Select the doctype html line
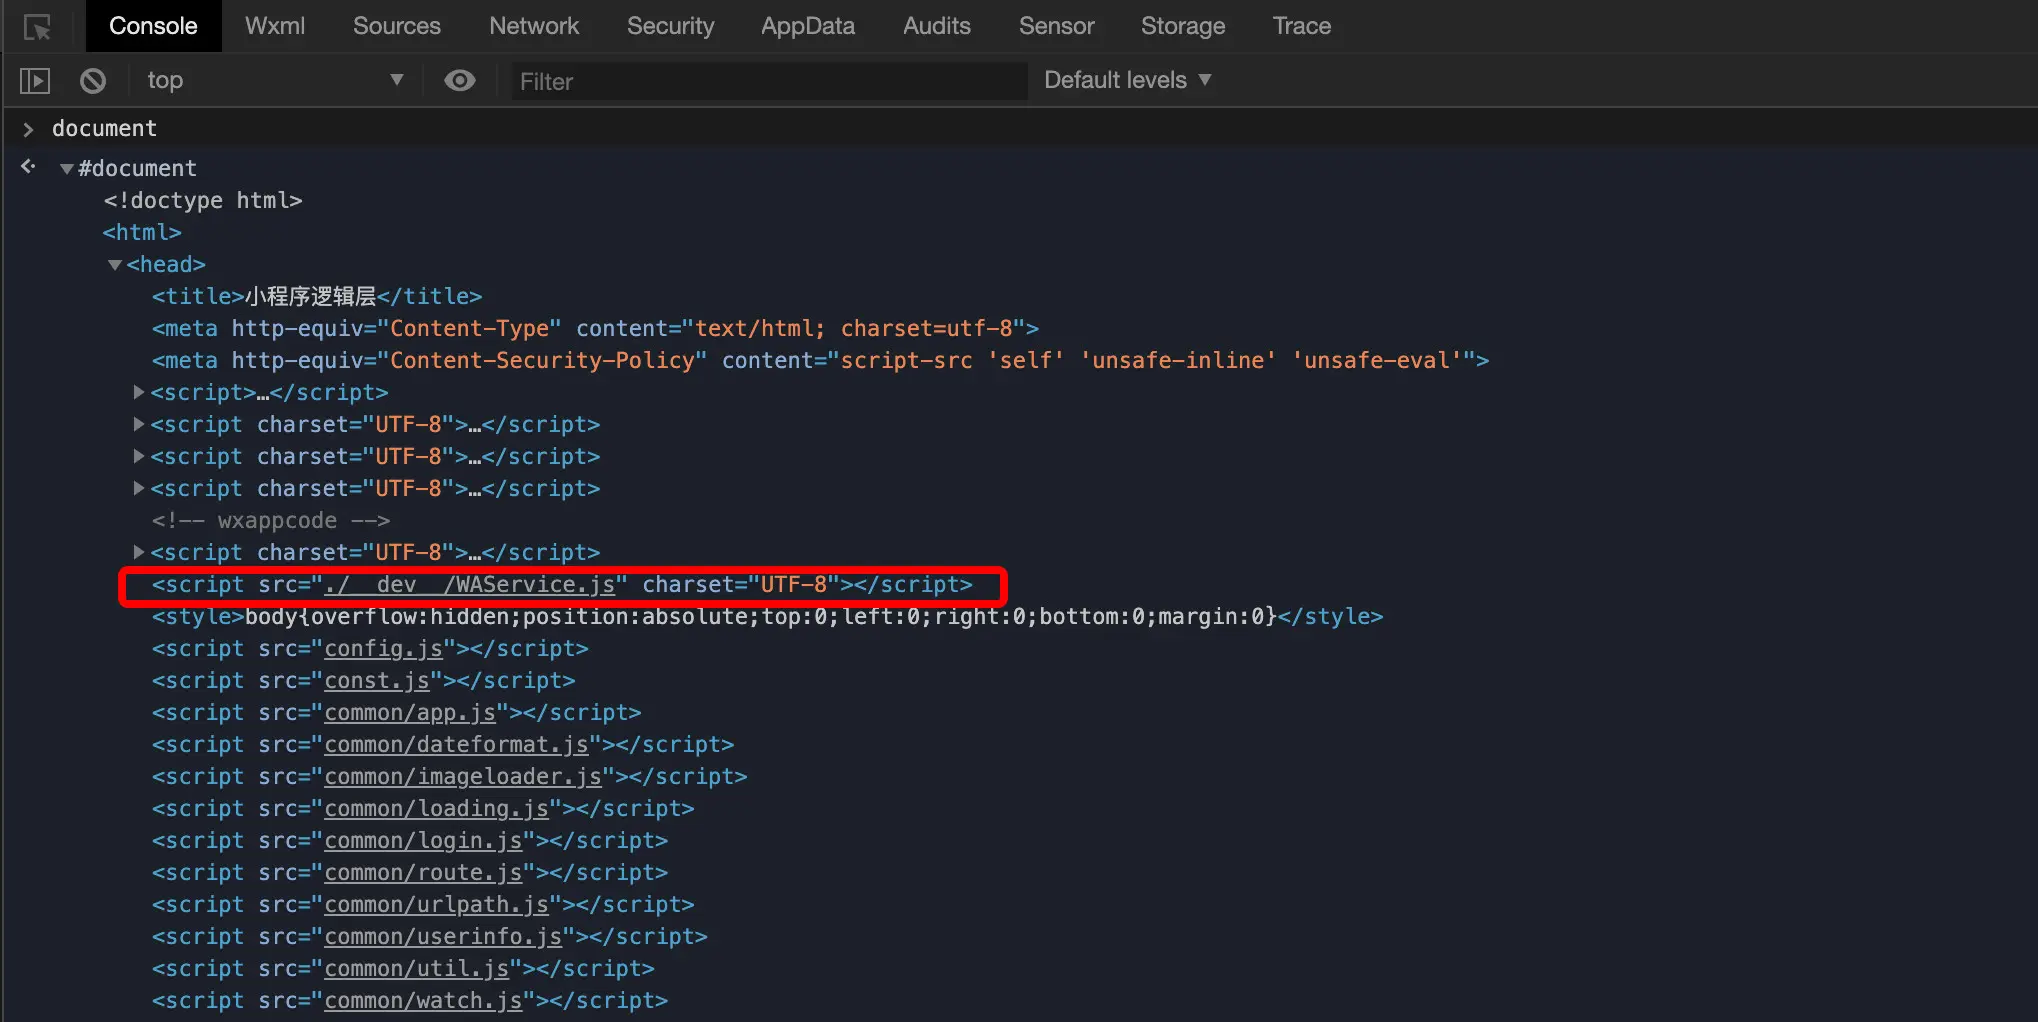The image size is (2038, 1022). pyautogui.click(x=203, y=201)
